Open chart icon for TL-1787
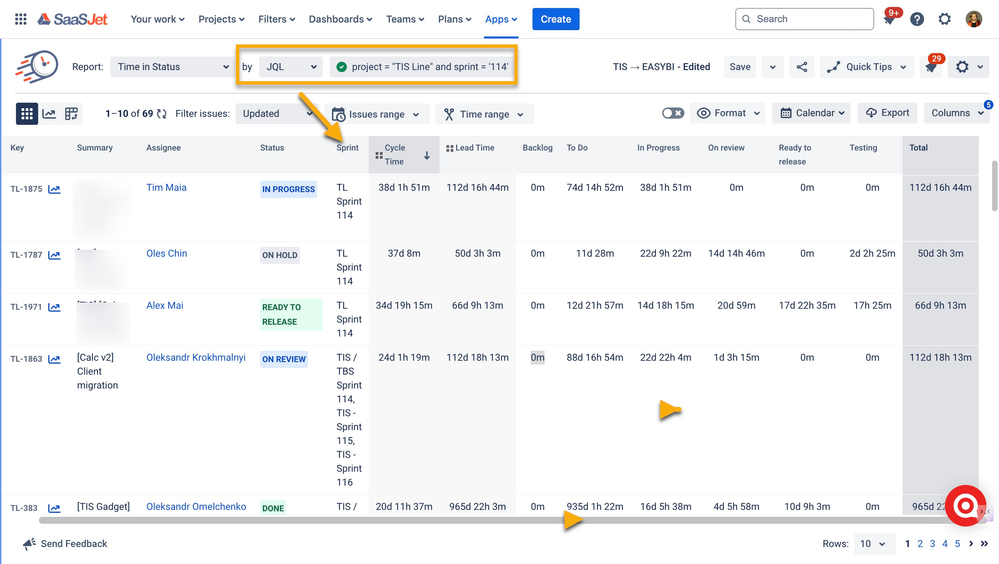 pos(54,255)
